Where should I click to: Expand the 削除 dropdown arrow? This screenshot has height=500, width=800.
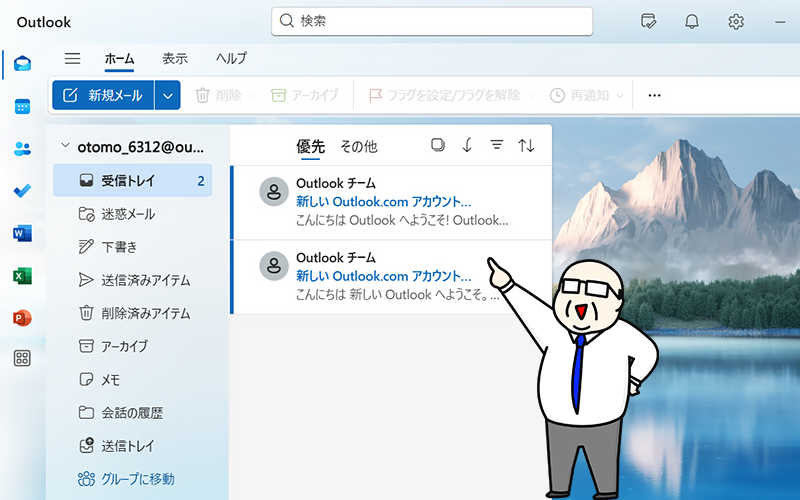[x=253, y=96]
